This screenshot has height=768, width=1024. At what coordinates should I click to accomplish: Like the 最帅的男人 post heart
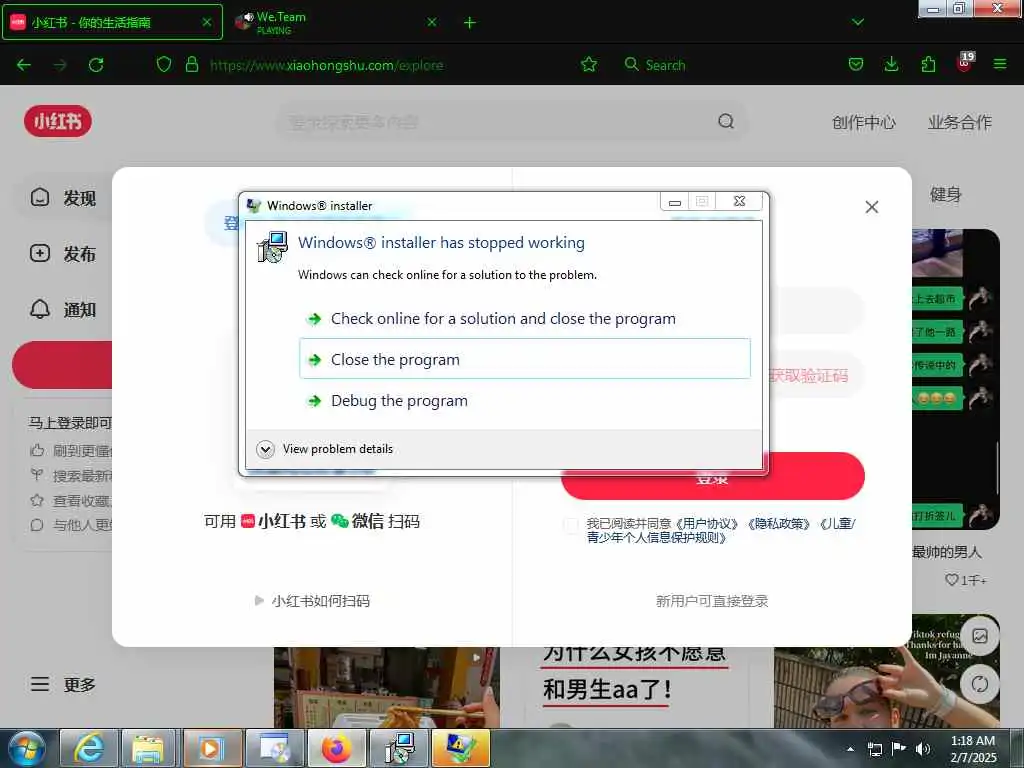952,579
